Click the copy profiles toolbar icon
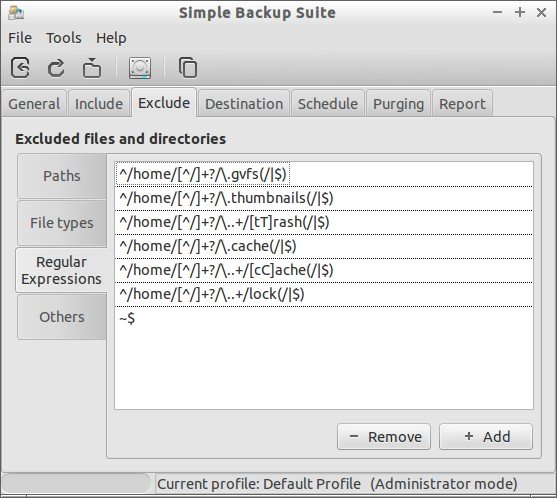The image size is (557, 498). 188,67
